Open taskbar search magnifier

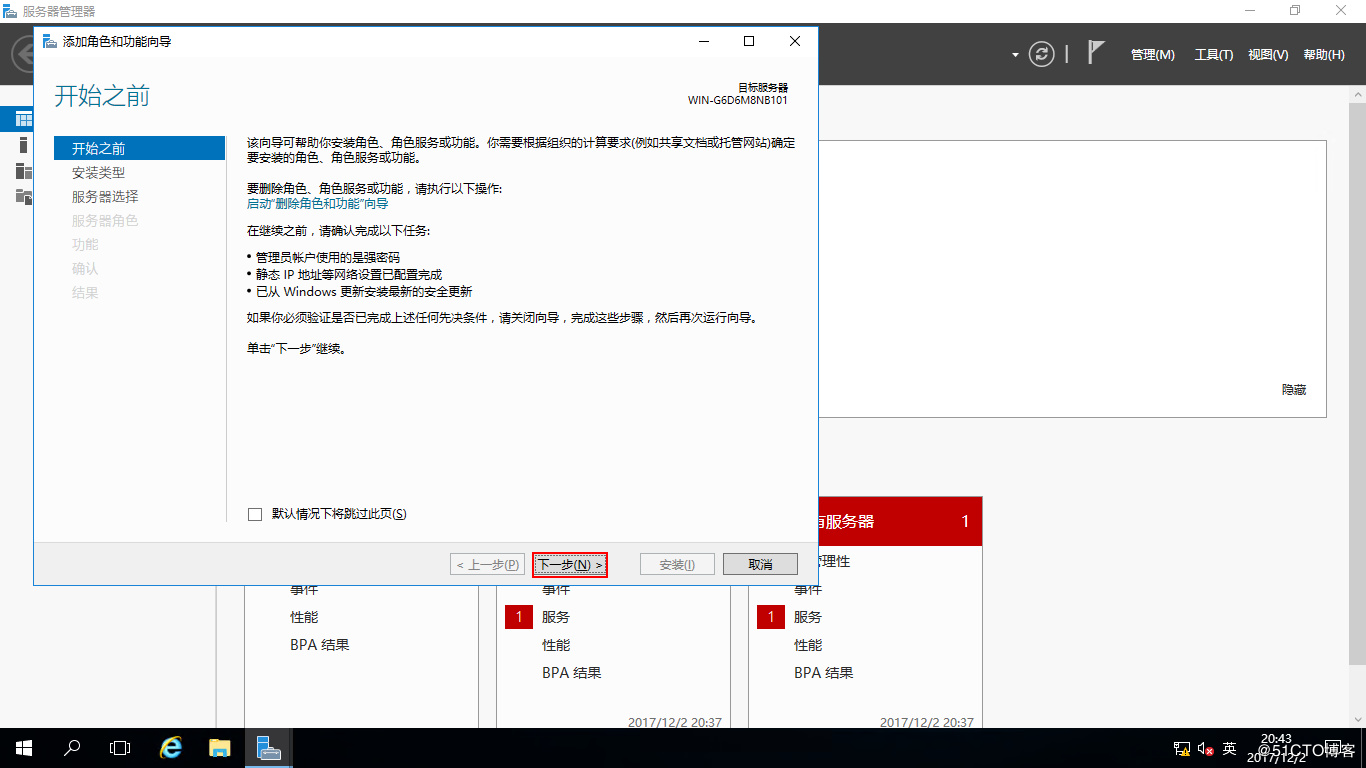pyautogui.click(x=72, y=748)
